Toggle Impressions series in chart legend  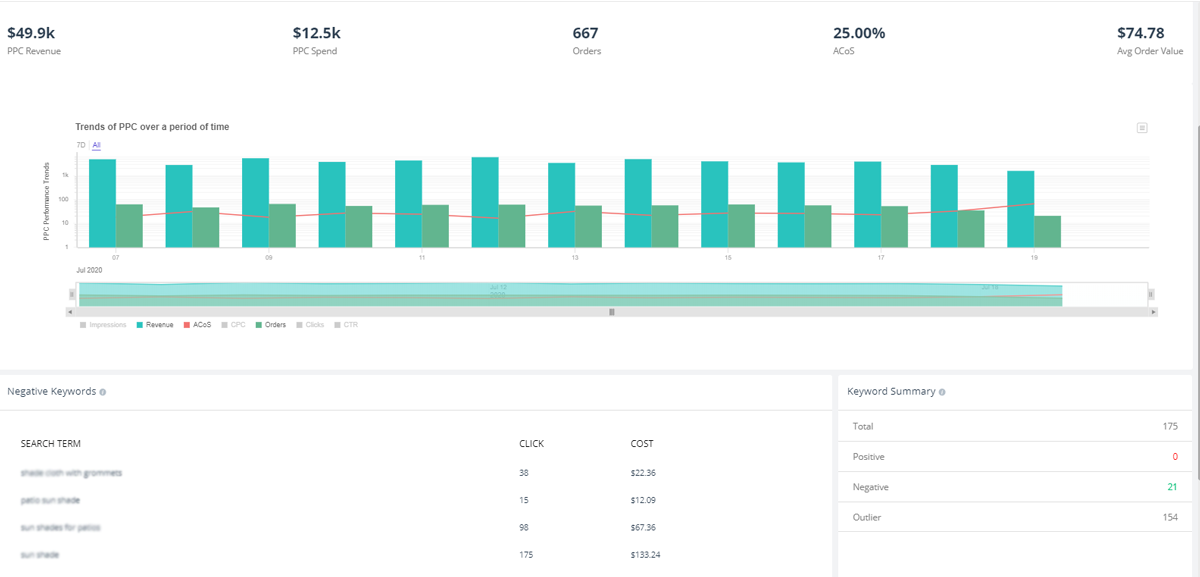(107, 325)
